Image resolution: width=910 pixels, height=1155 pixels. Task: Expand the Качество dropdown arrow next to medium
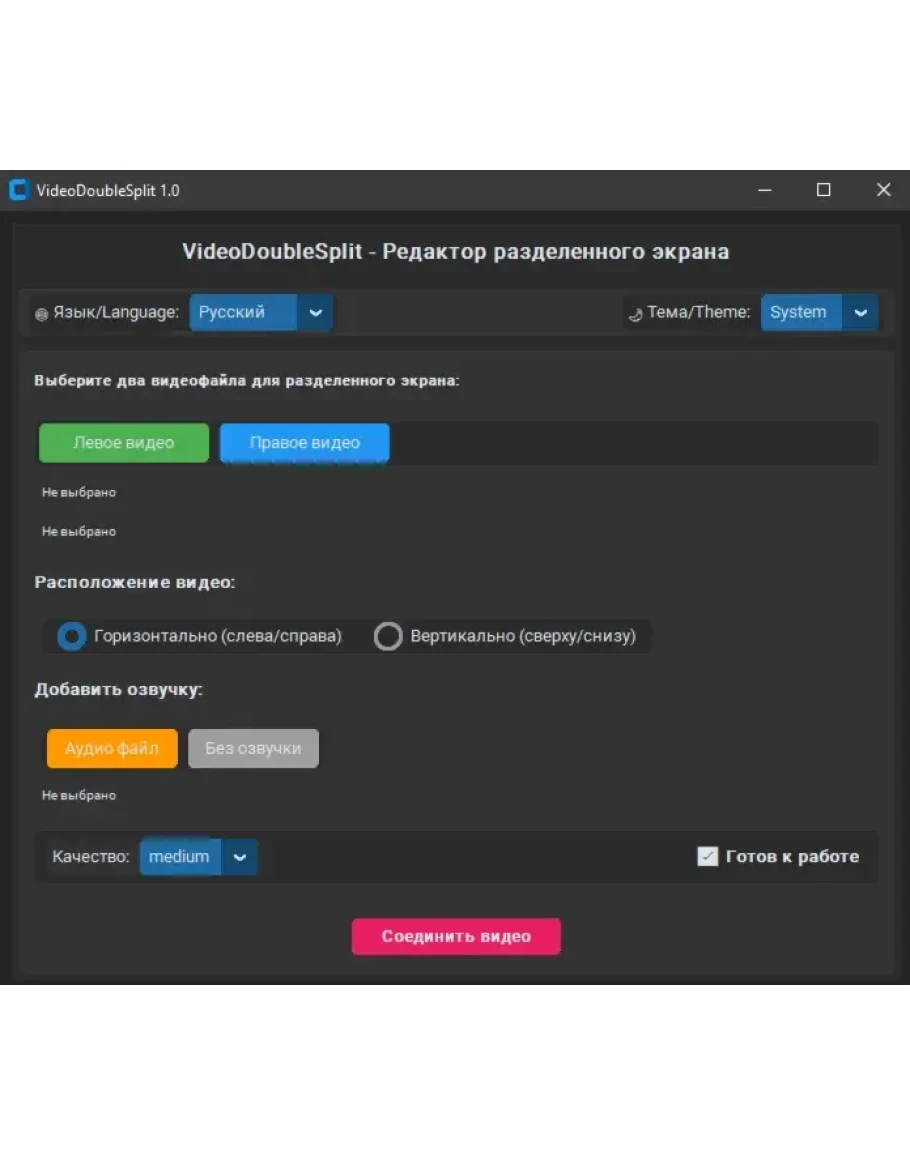coord(239,857)
